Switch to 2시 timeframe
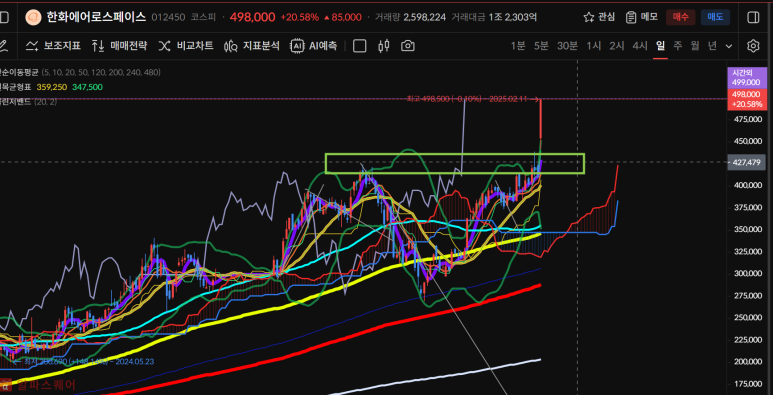This screenshot has height=395, width=773. [617, 46]
